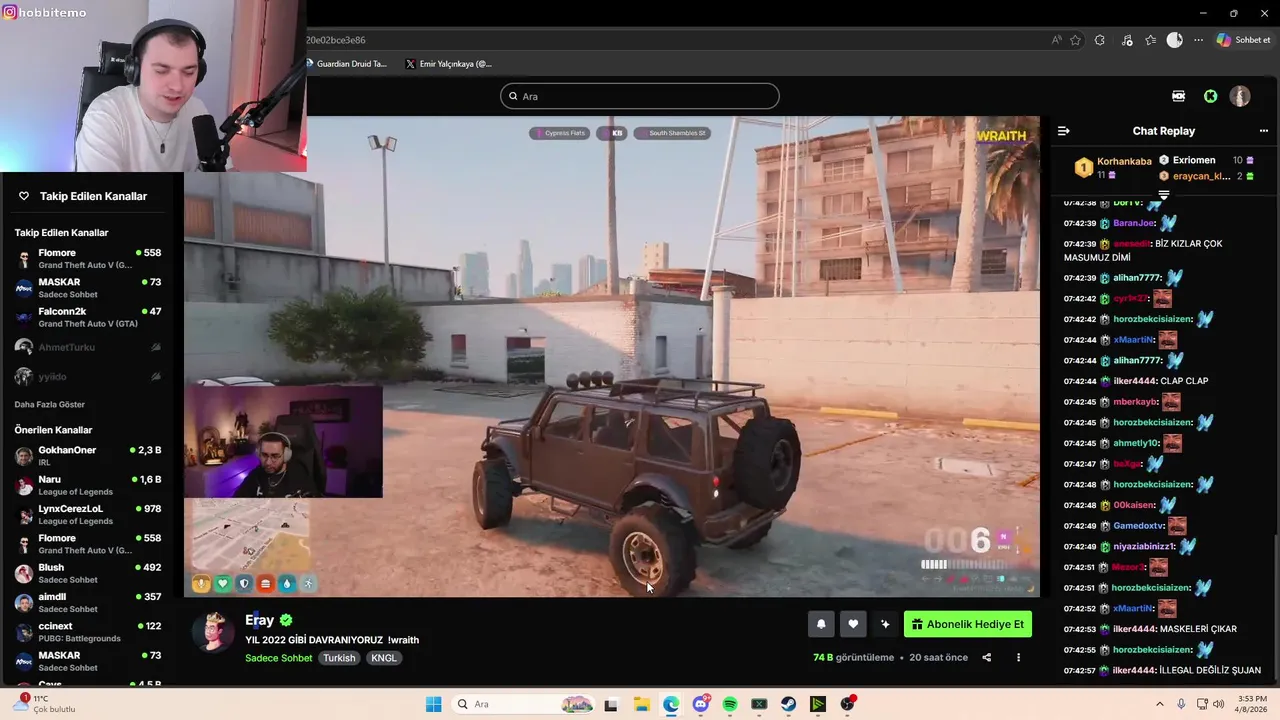This screenshot has width=1280, height=720.
Task: Open Chat Replay options three-dot menu
Action: pos(1263,131)
